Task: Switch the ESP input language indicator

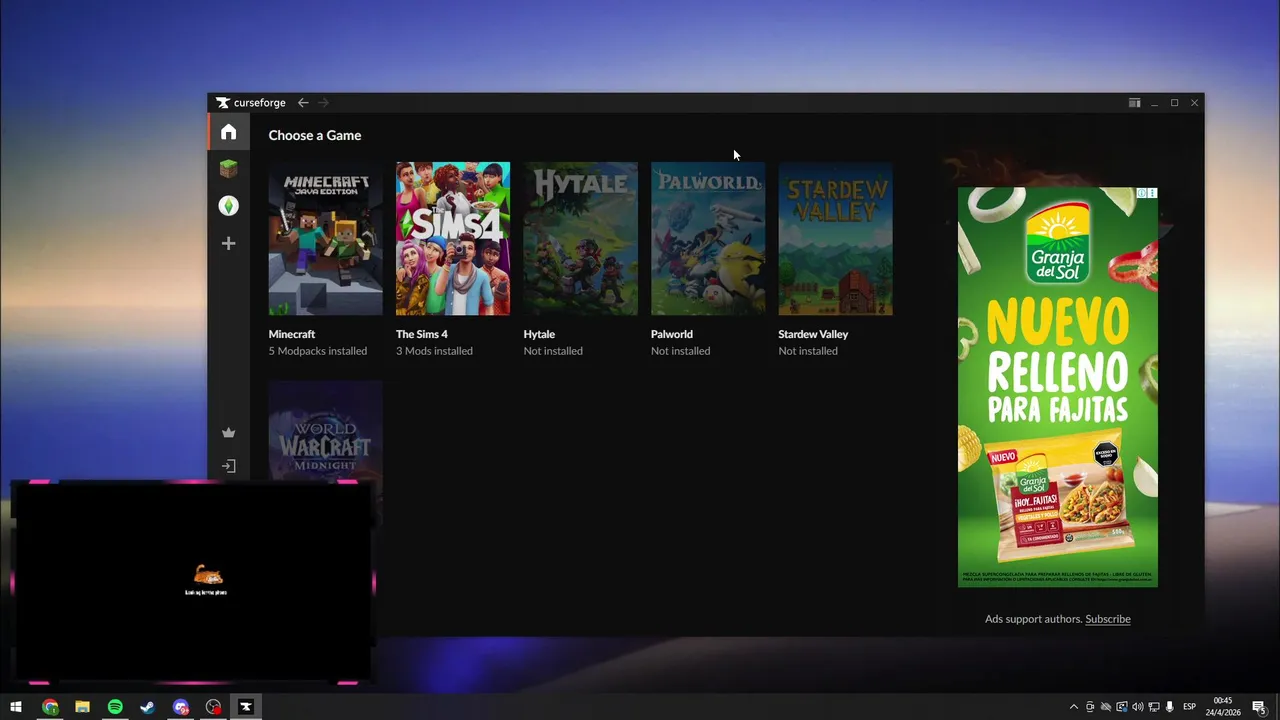Action: pyautogui.click(x=1190, y=707)
